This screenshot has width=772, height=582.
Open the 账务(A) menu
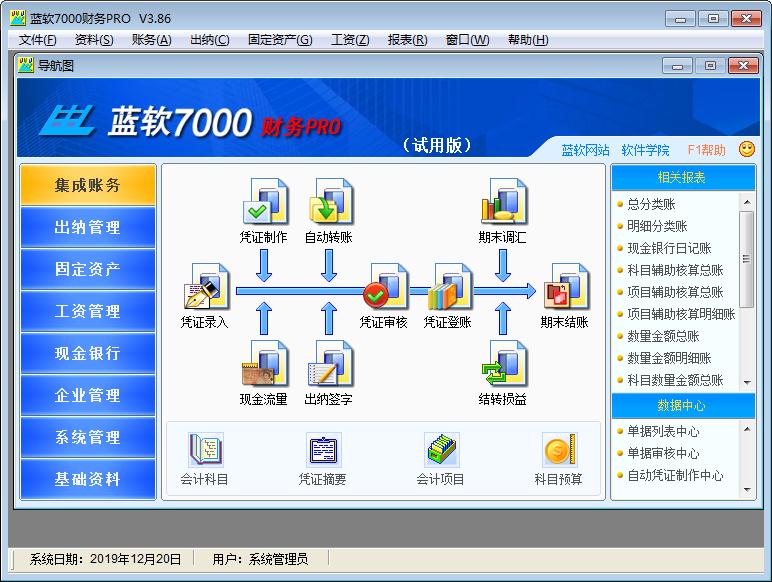152,39
